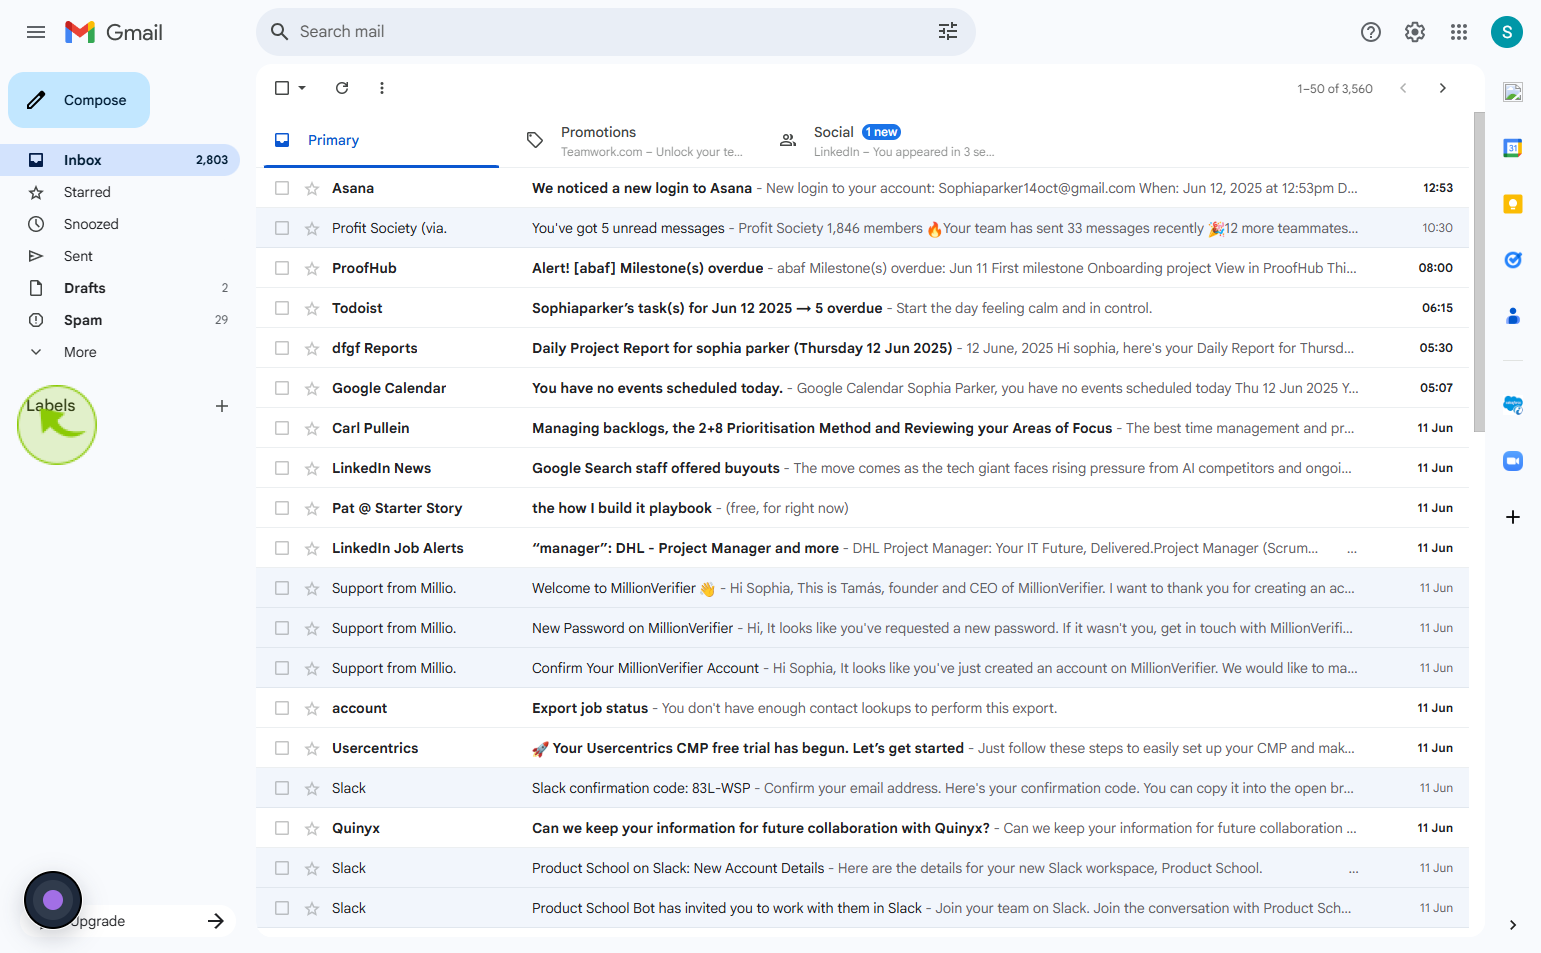
Task: Open Contacts in side panel
Action: (1513, 316)
